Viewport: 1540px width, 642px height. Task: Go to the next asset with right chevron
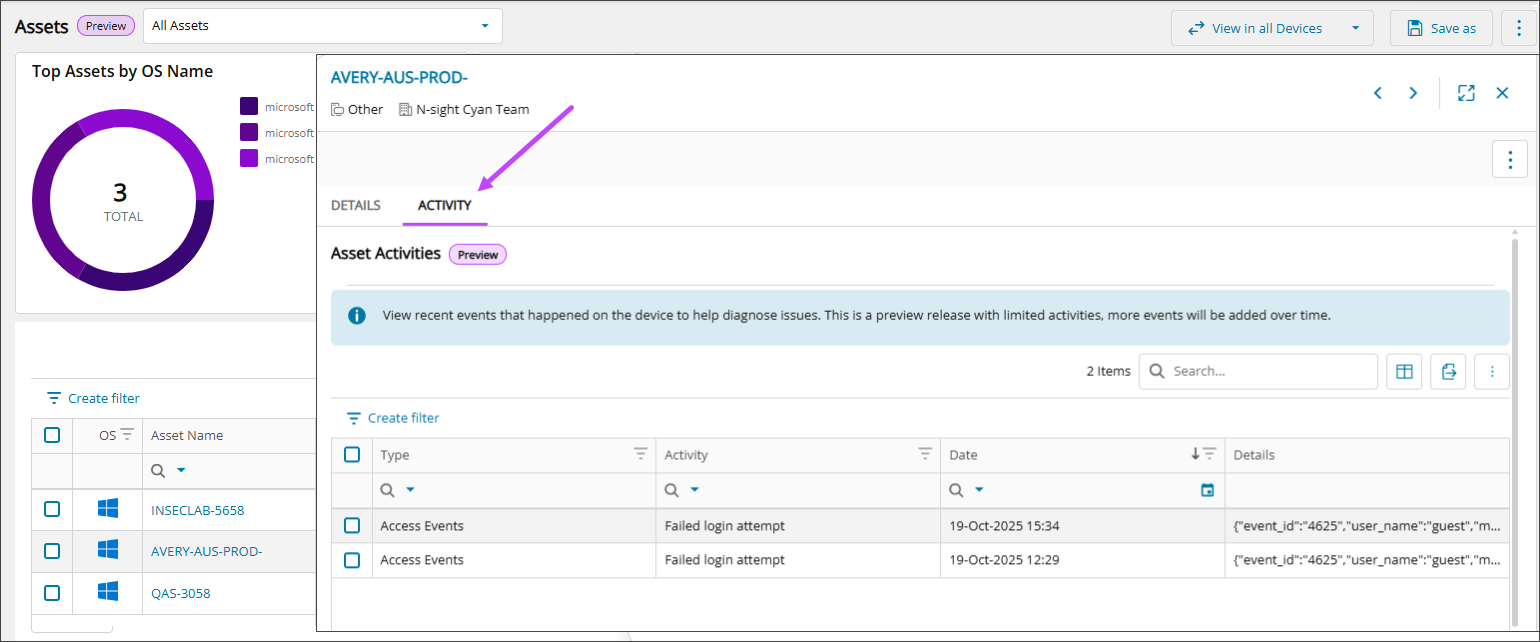pyautogui.click(x=1413, y=93)
